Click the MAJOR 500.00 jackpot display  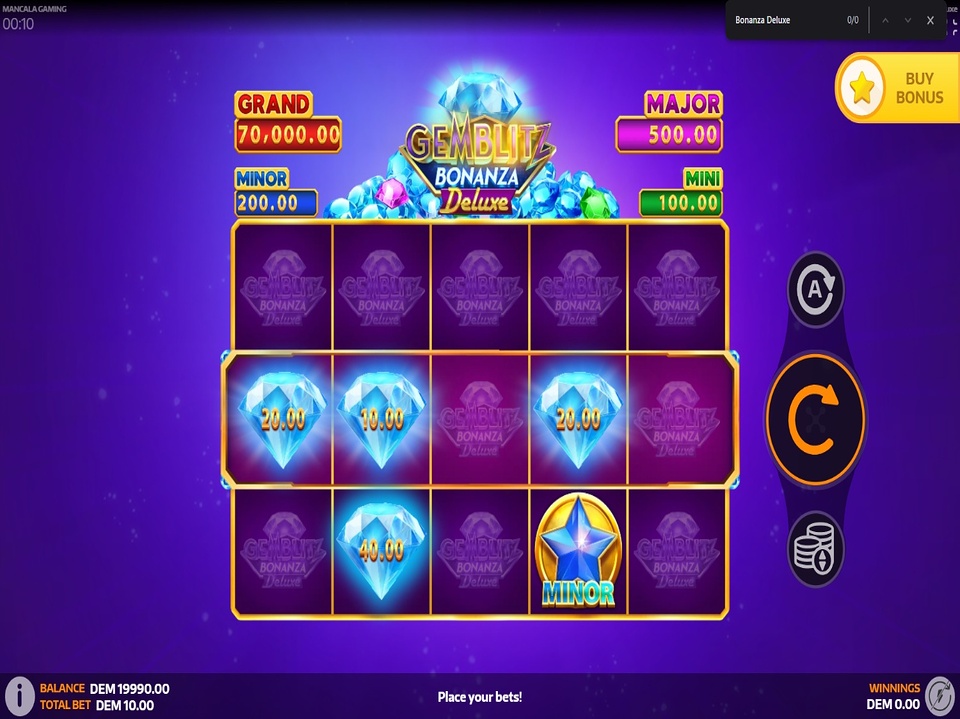point(669,121)
